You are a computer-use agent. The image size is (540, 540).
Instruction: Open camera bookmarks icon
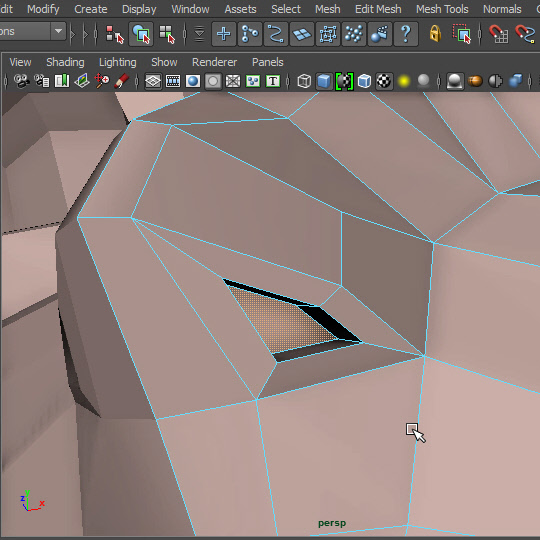(x=62, y=81)
